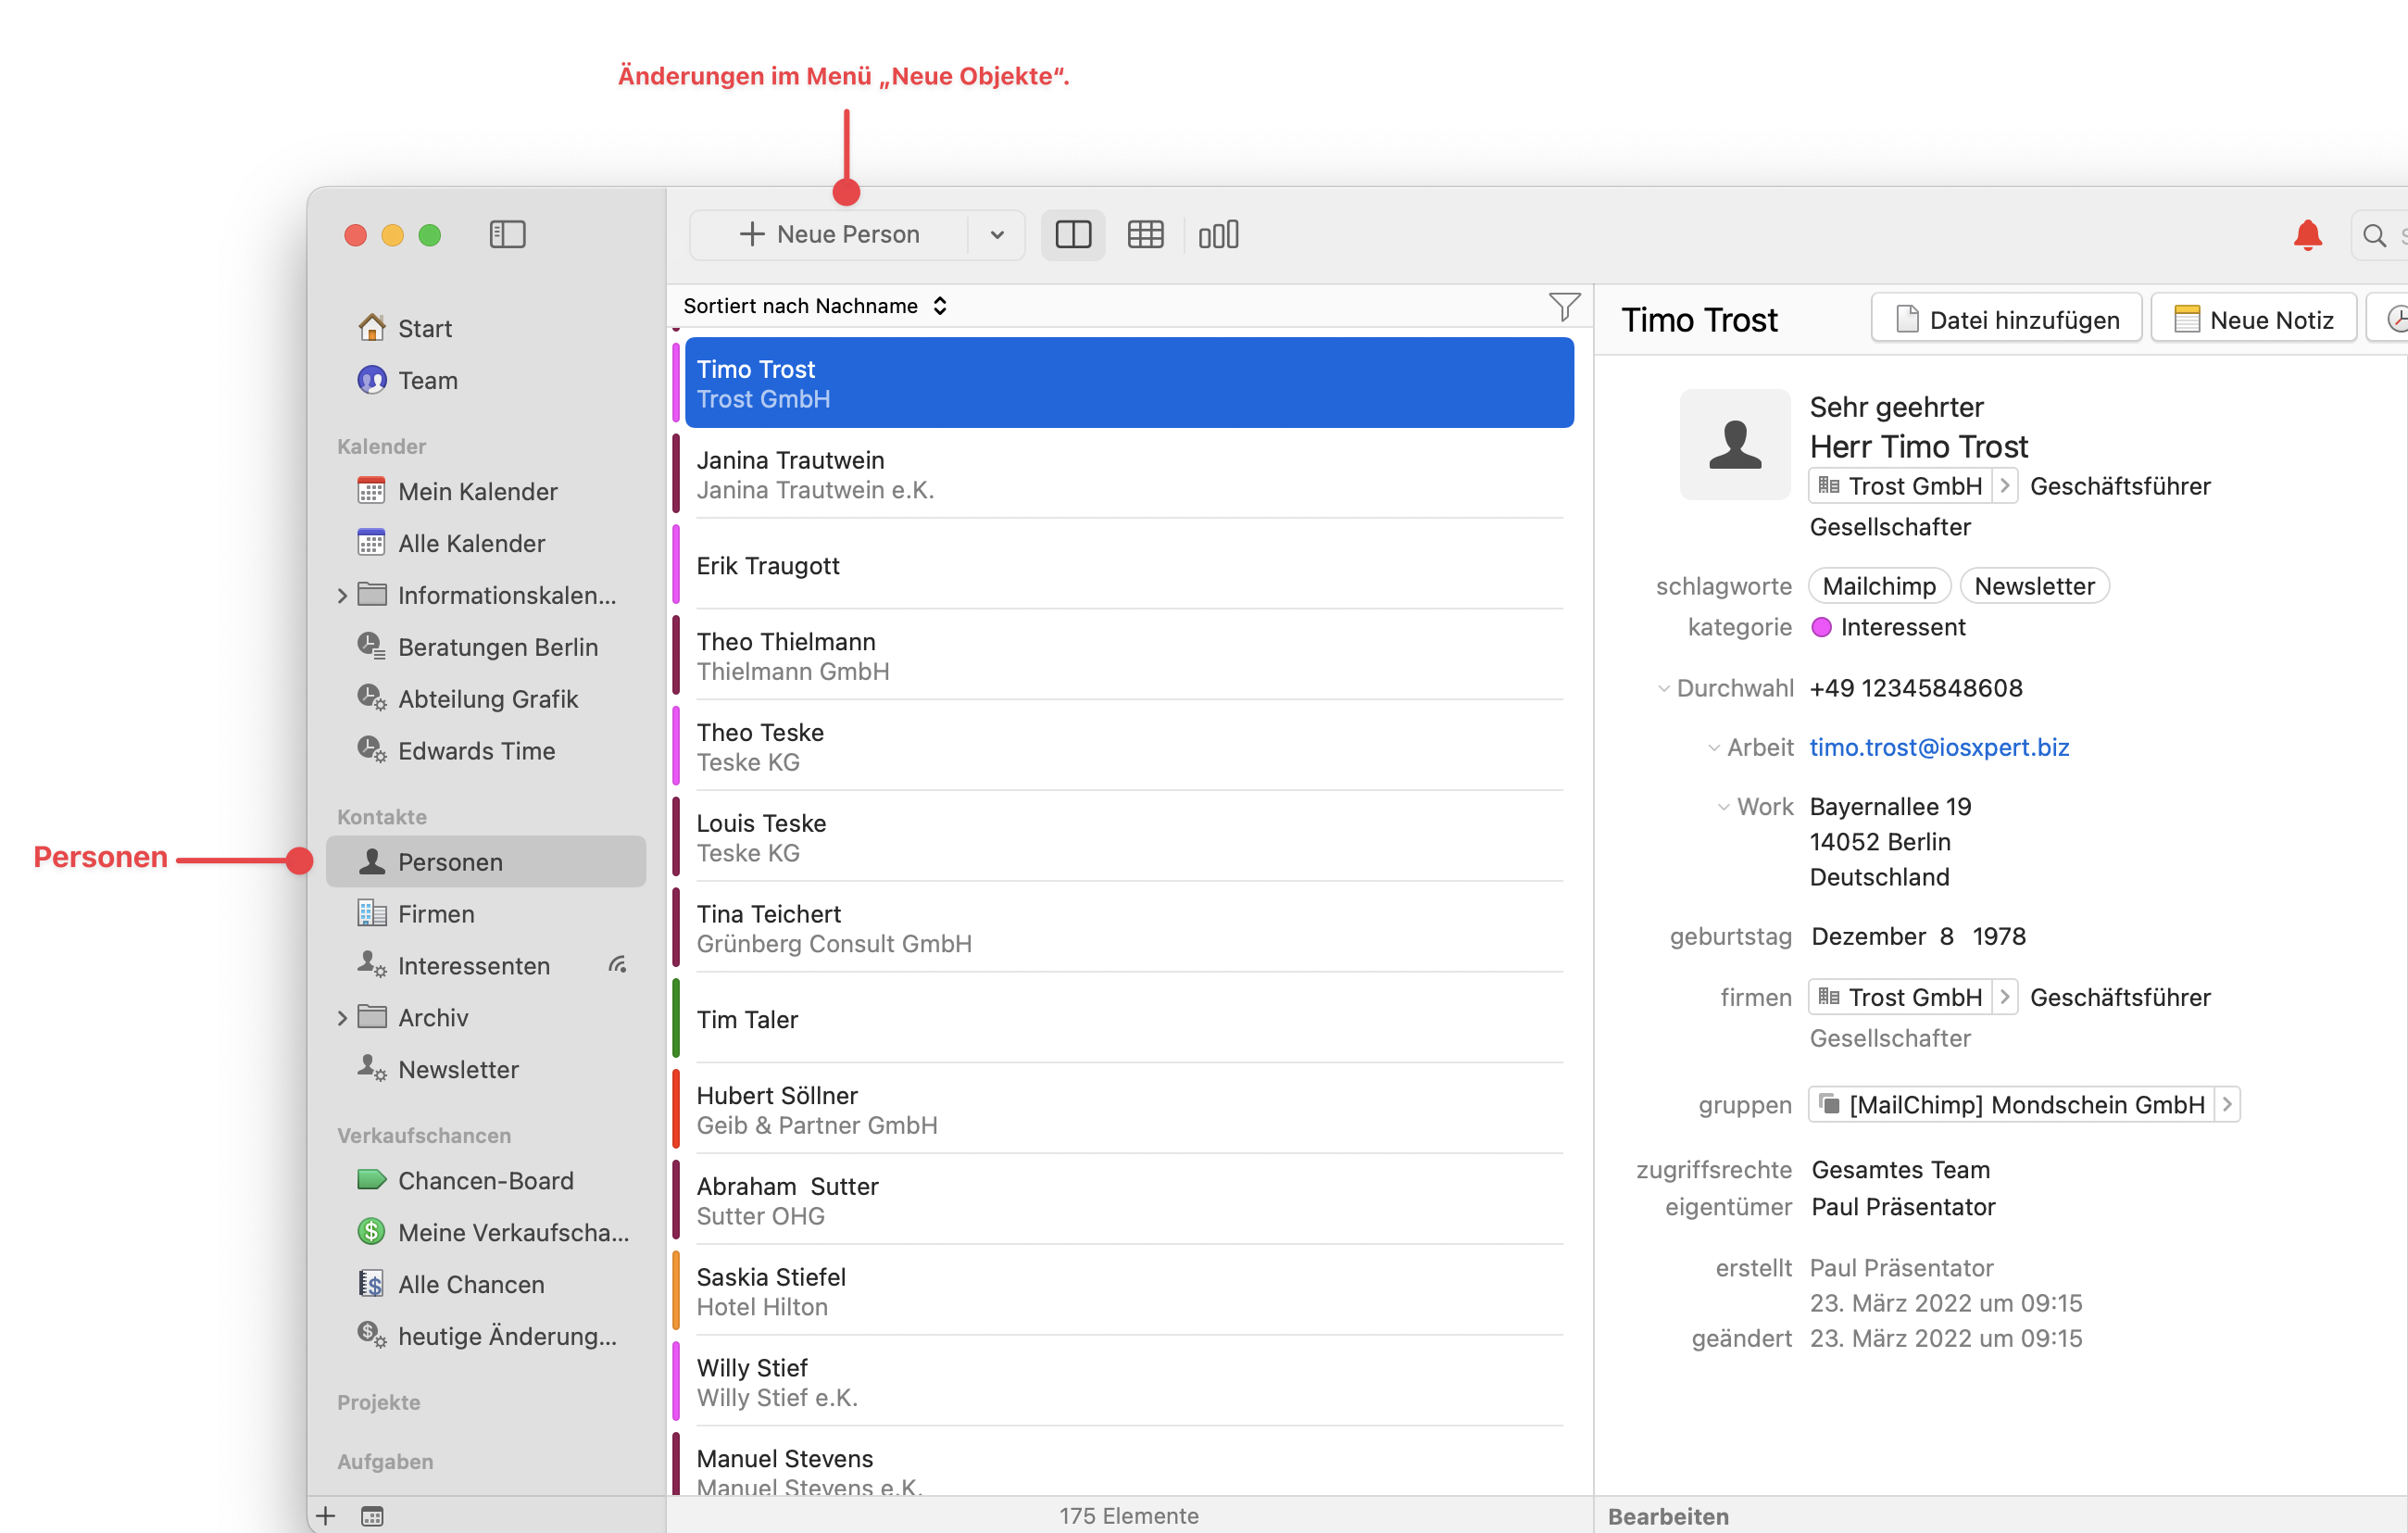The height and width of the screenshot is (1533, 2408).
Task: Switch to the split list view icon
Action: pos(1073,234)
